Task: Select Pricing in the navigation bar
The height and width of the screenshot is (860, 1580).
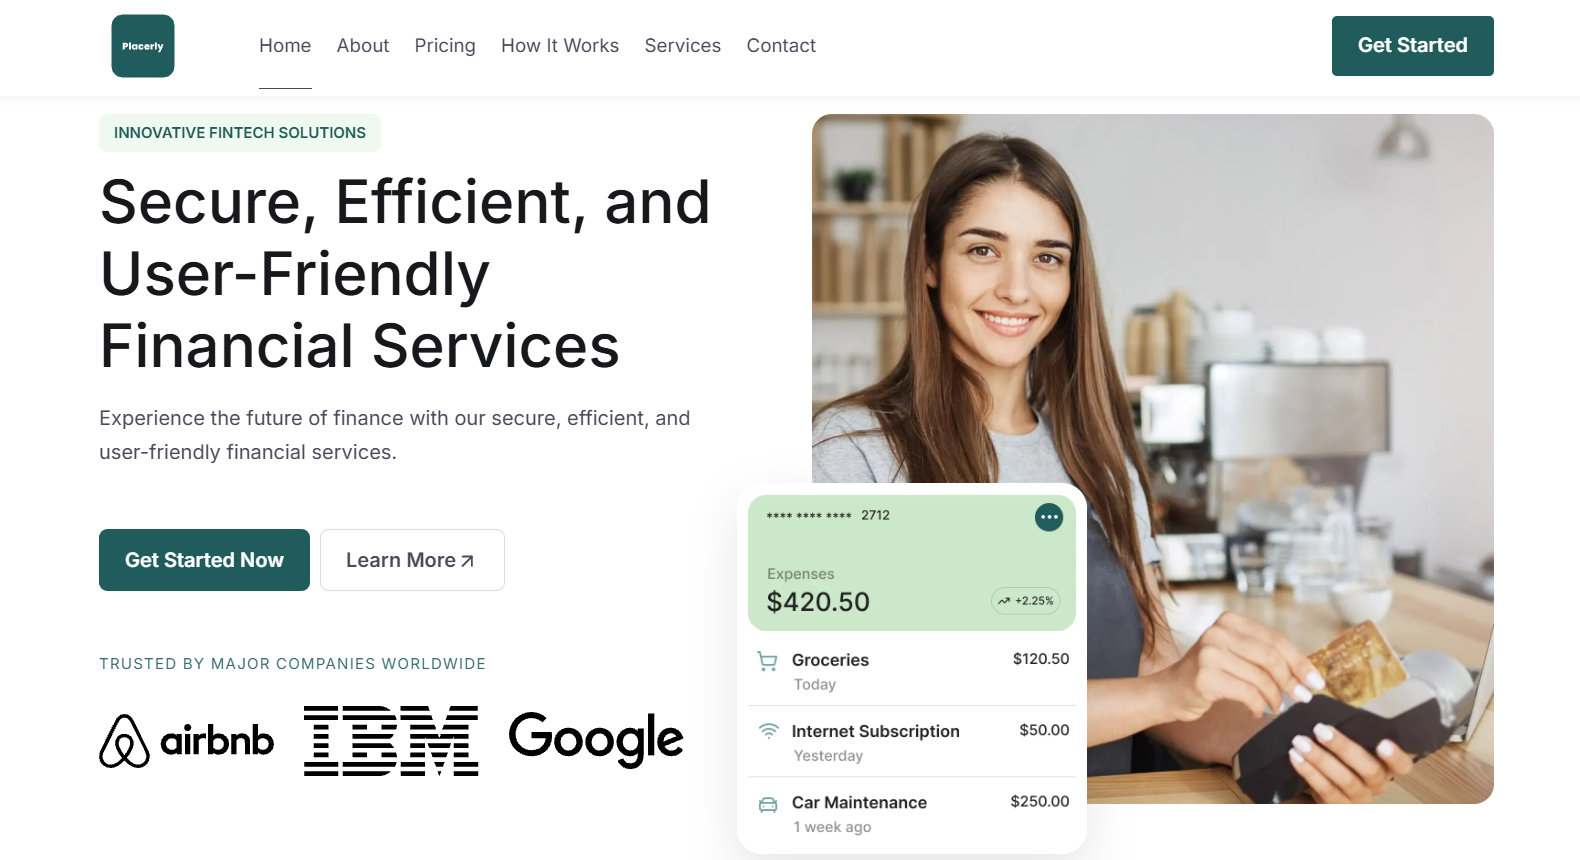Action: coord(445,46)
